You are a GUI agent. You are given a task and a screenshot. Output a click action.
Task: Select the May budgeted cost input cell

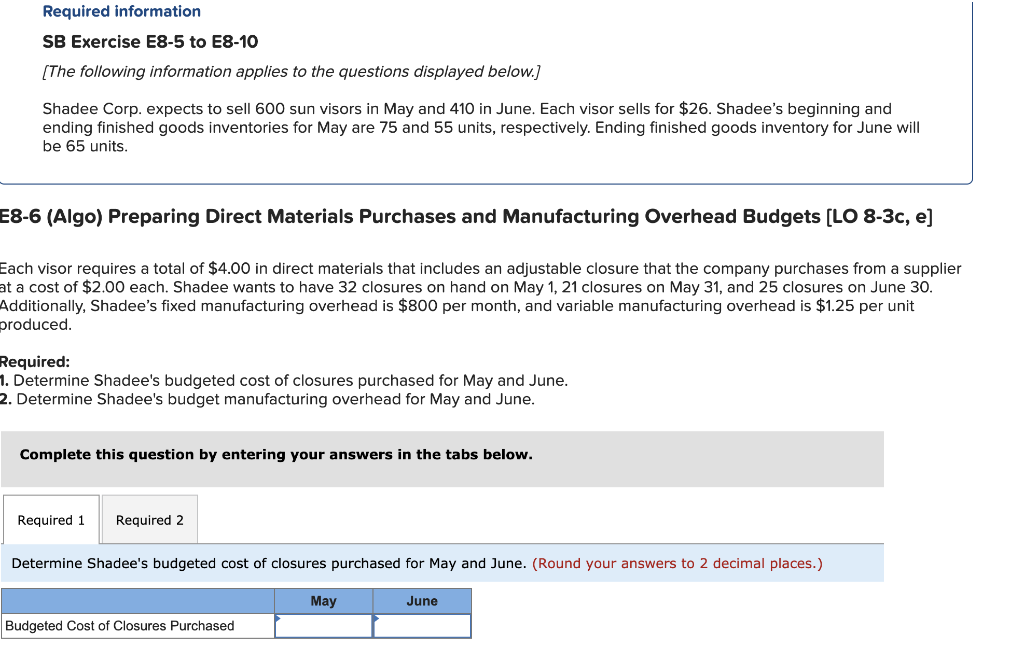[x=324, y=626]
